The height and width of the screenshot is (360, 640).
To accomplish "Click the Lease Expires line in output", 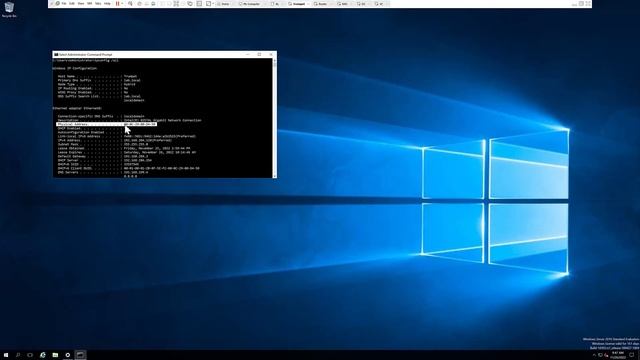I will (x=127, y=152).
